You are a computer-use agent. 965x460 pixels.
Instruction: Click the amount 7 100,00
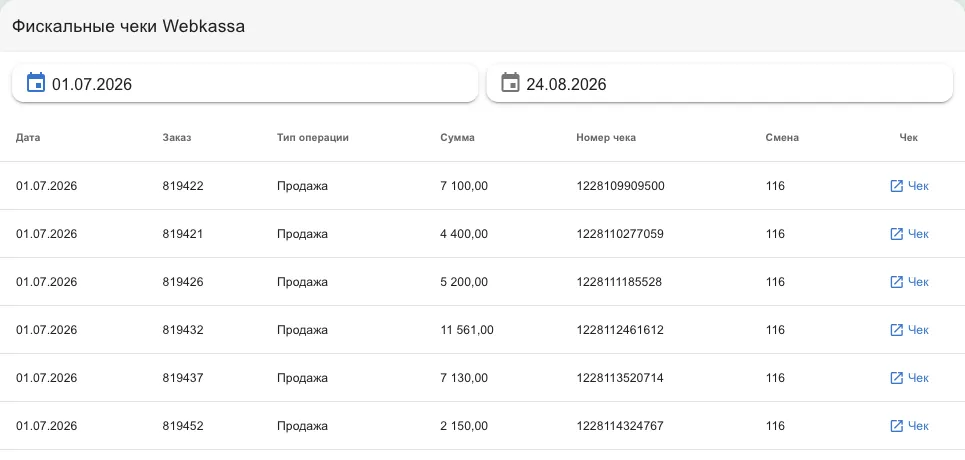point(464,186)
